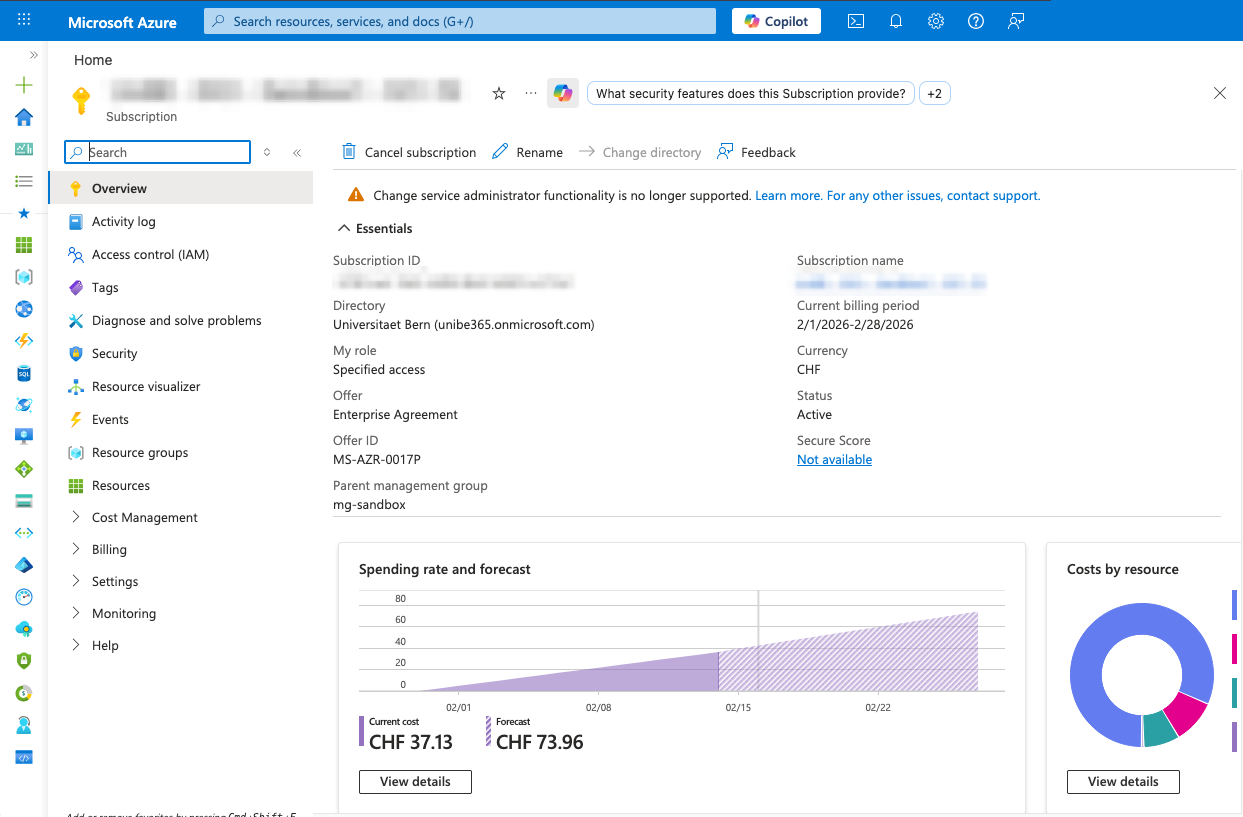Open Cloud Shell from the top bar
This screenshot has width=1243, height=817.
(856, 21)
